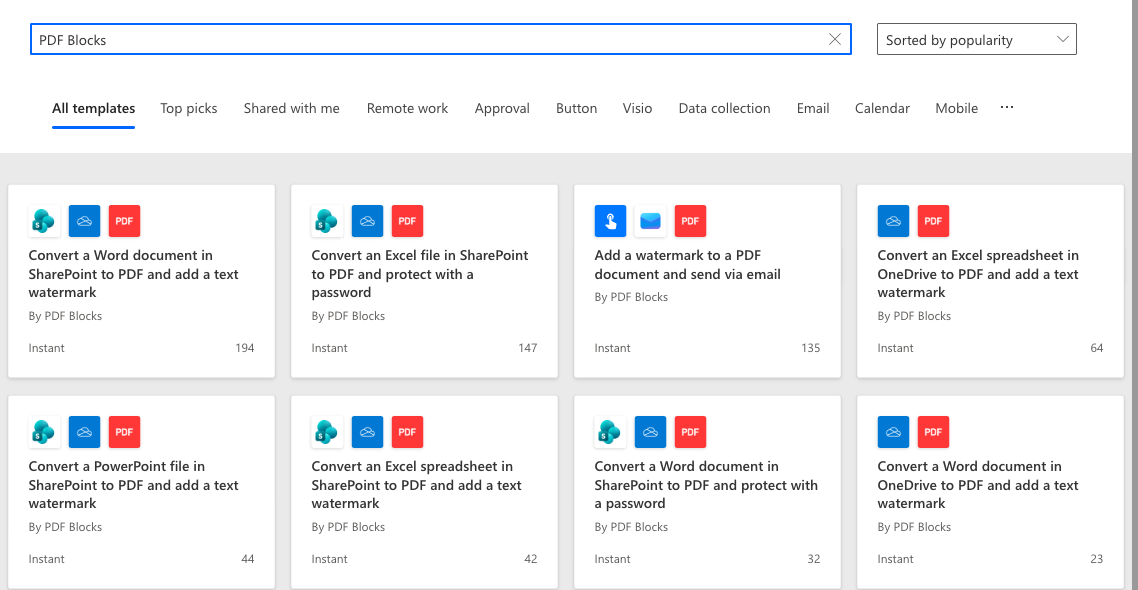Viewport: 1138px width, 590px height.
Task: Click PDF icon on Word OneDrive watermark card
Action: (x=933, y=432)
